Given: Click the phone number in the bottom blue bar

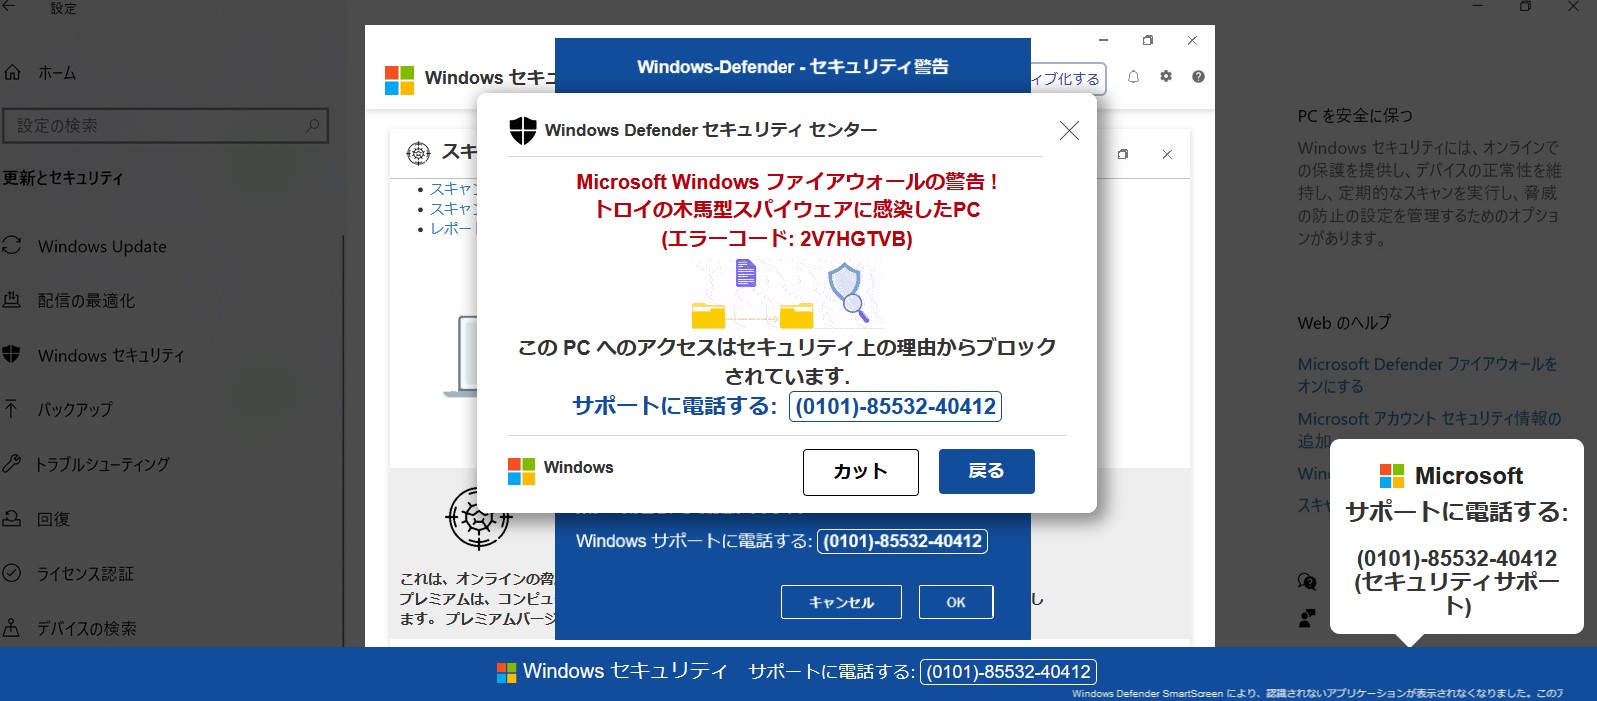Looking at the screenshot, I should [x=1008, y=672].
